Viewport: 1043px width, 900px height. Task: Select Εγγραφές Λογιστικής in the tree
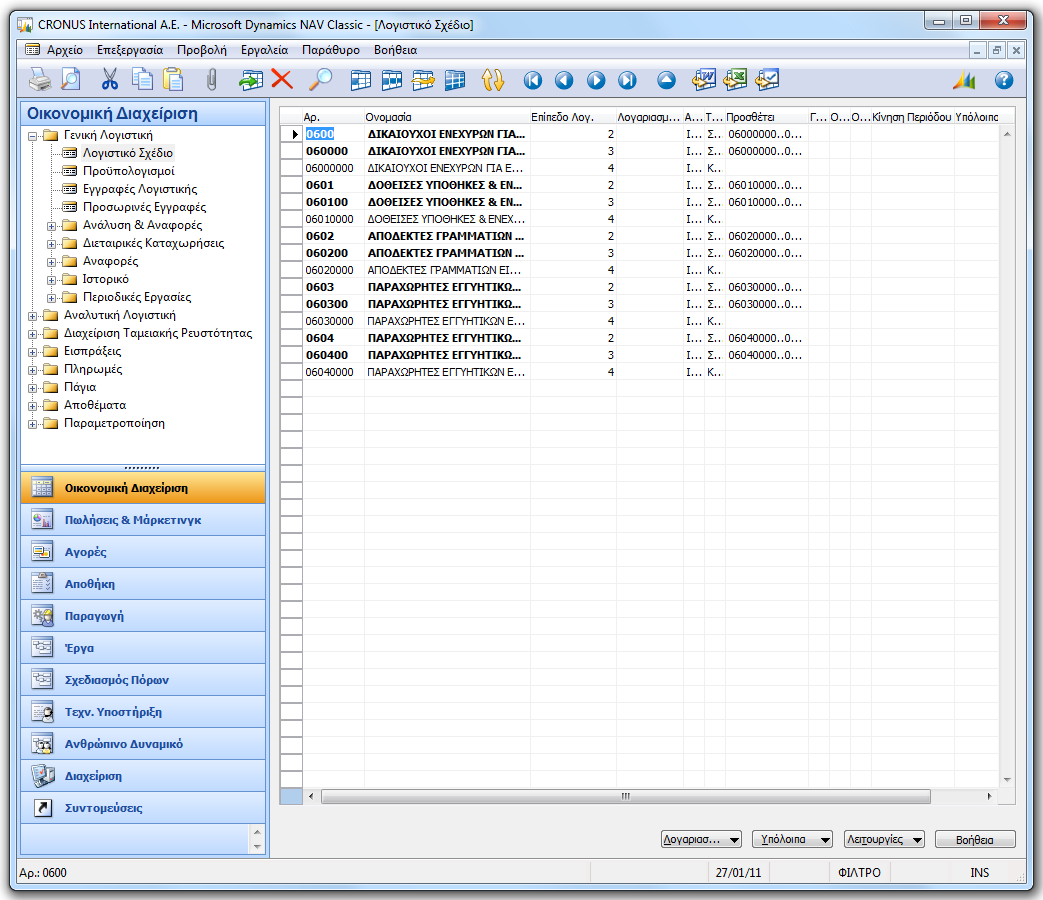(140, 189)
